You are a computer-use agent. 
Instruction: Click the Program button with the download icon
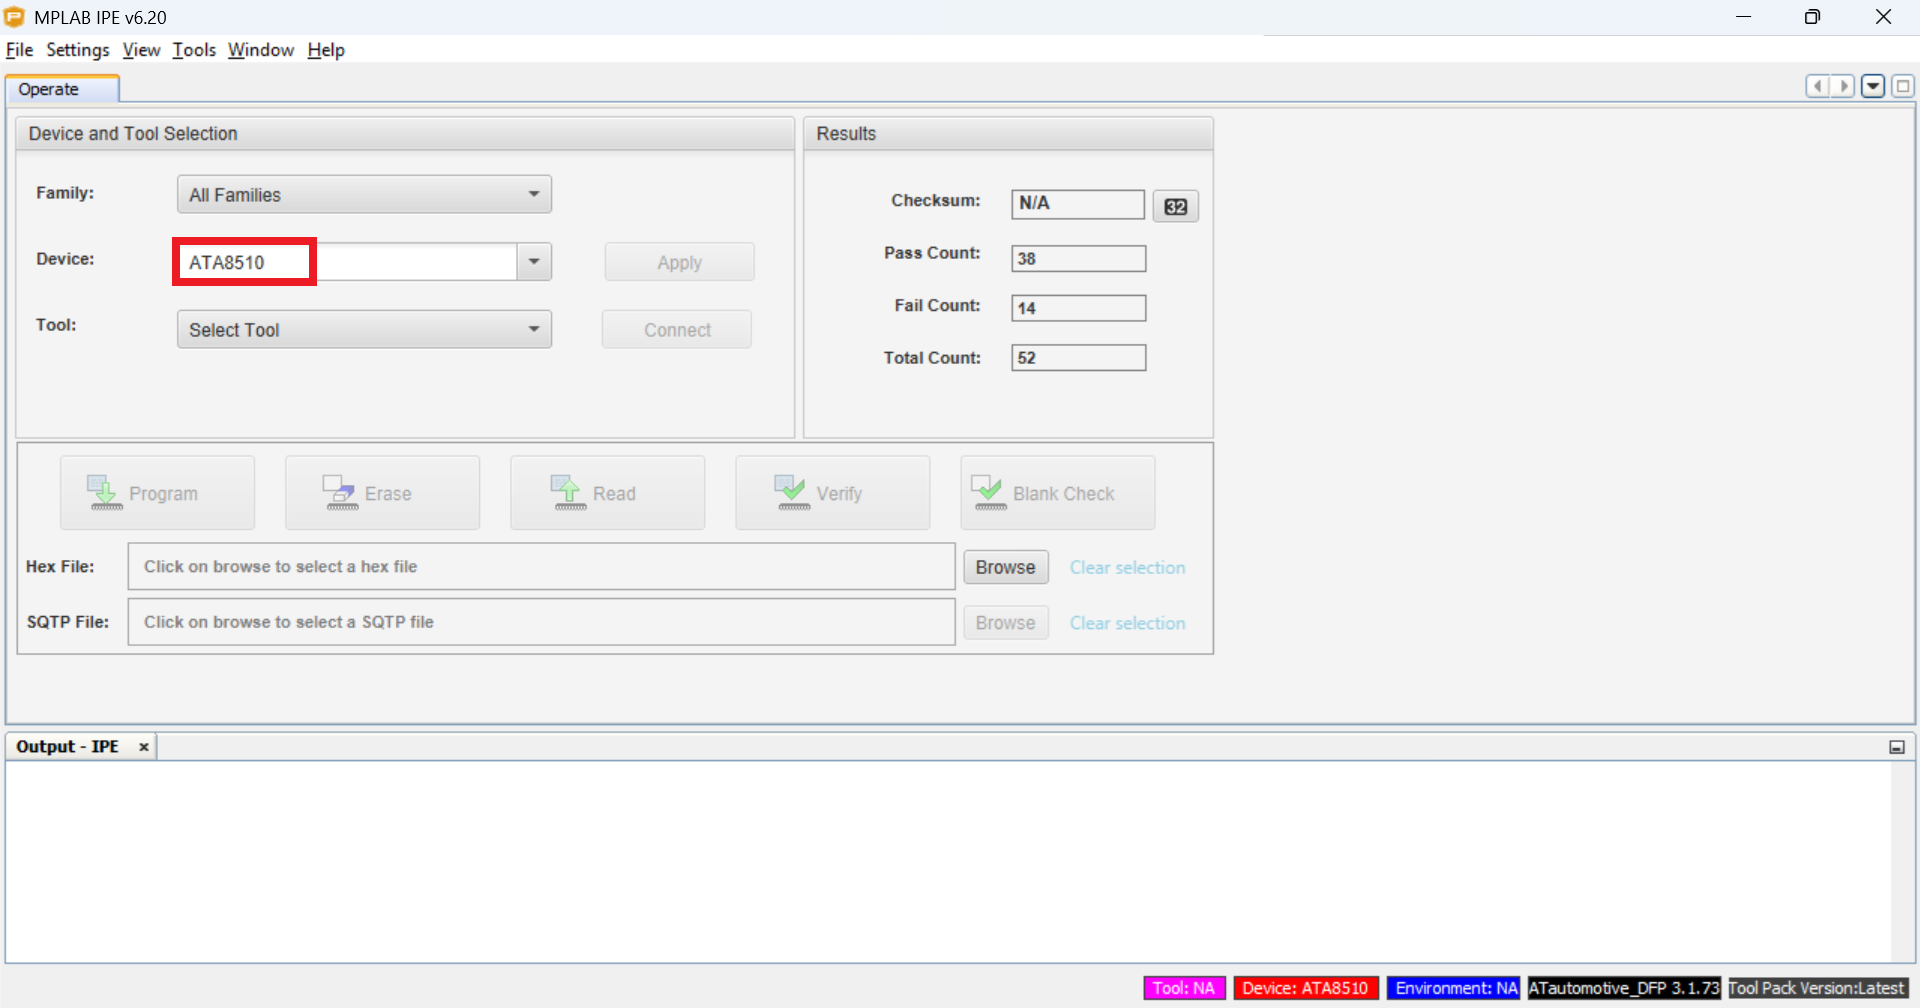point(157,493)
